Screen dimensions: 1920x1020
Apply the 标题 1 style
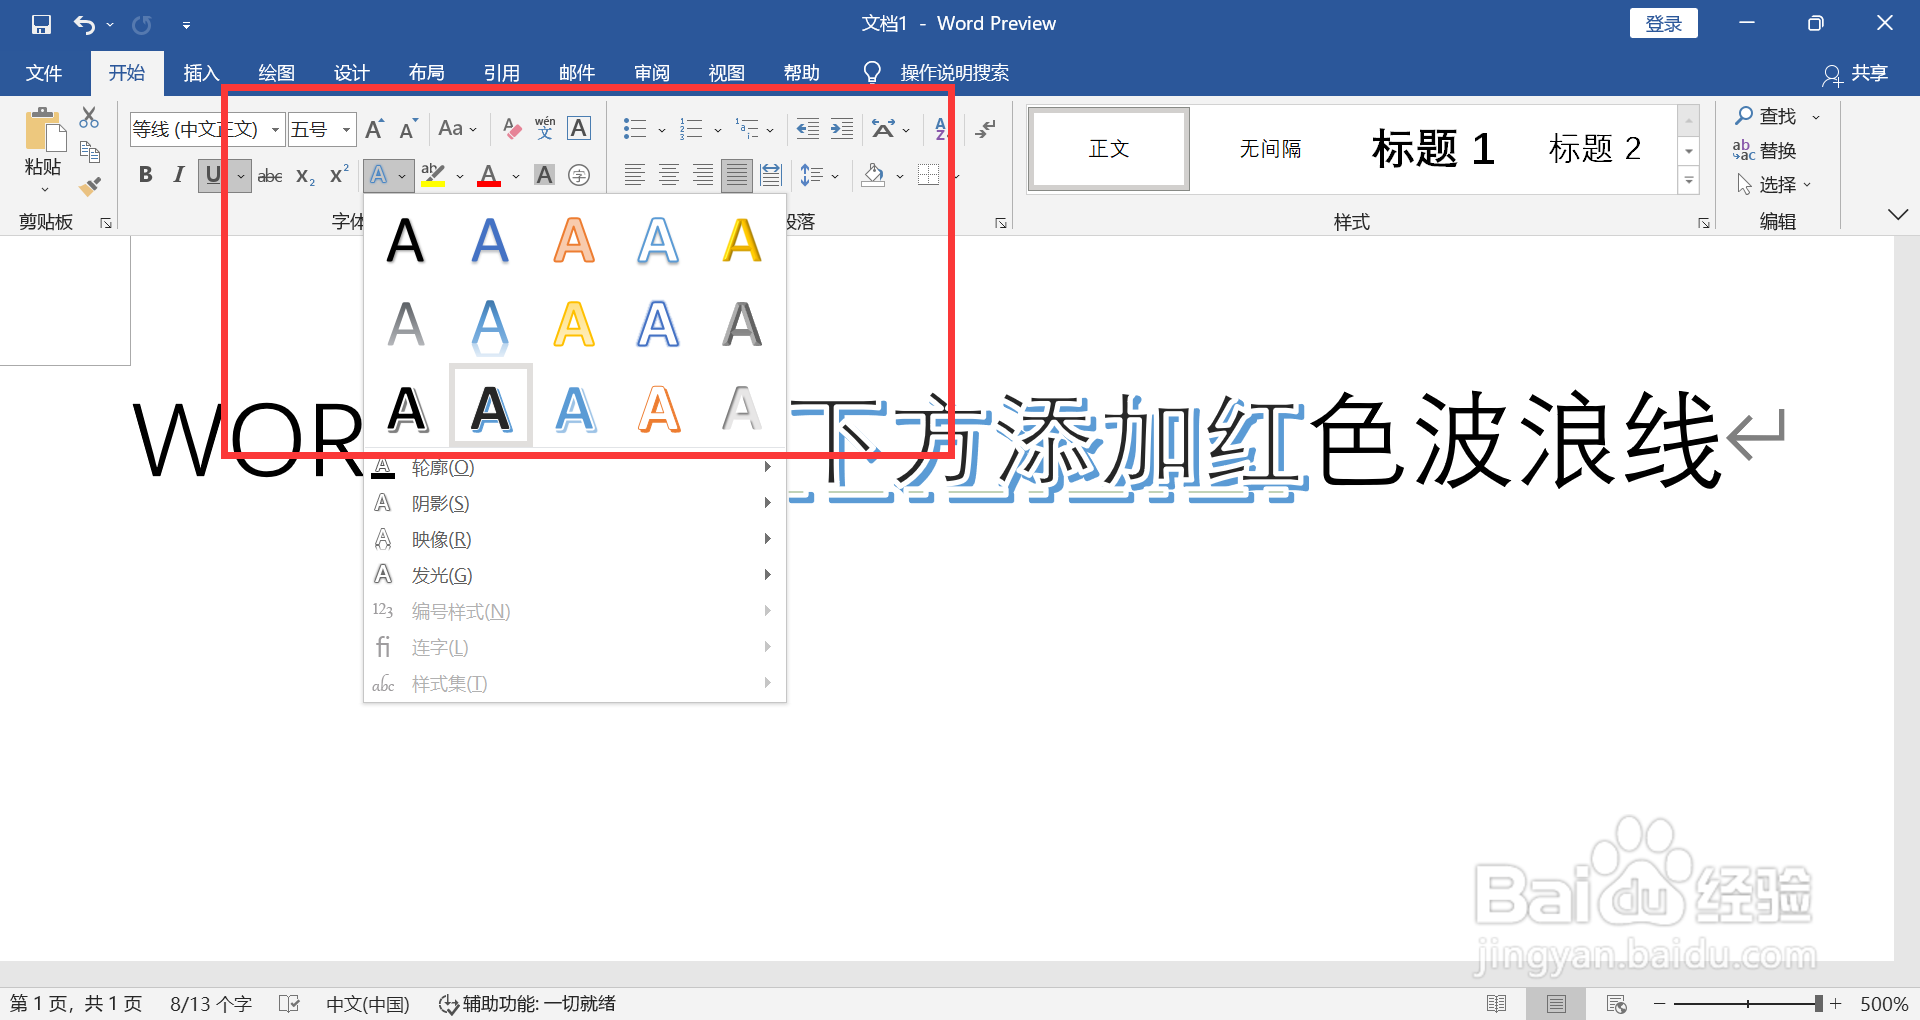[1433, 149]
